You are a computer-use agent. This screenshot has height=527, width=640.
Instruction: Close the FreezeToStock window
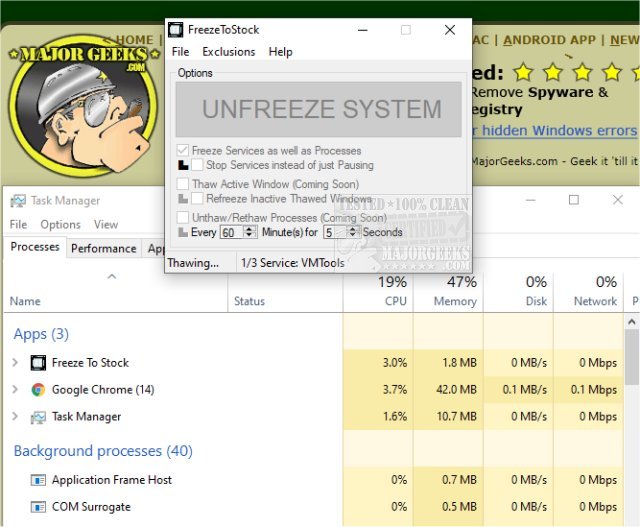[x=450, y=30]
